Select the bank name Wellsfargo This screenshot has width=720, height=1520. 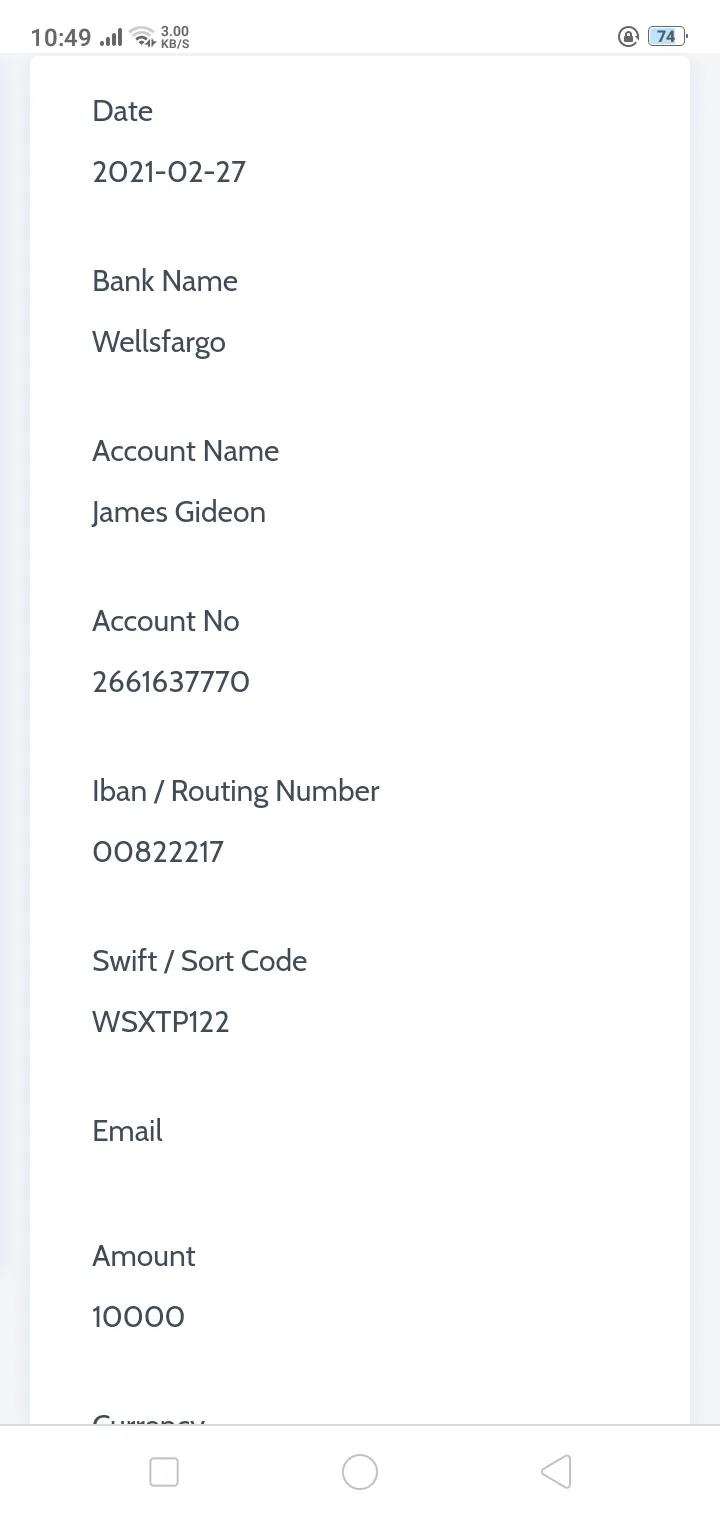click(x=159, y=342)
